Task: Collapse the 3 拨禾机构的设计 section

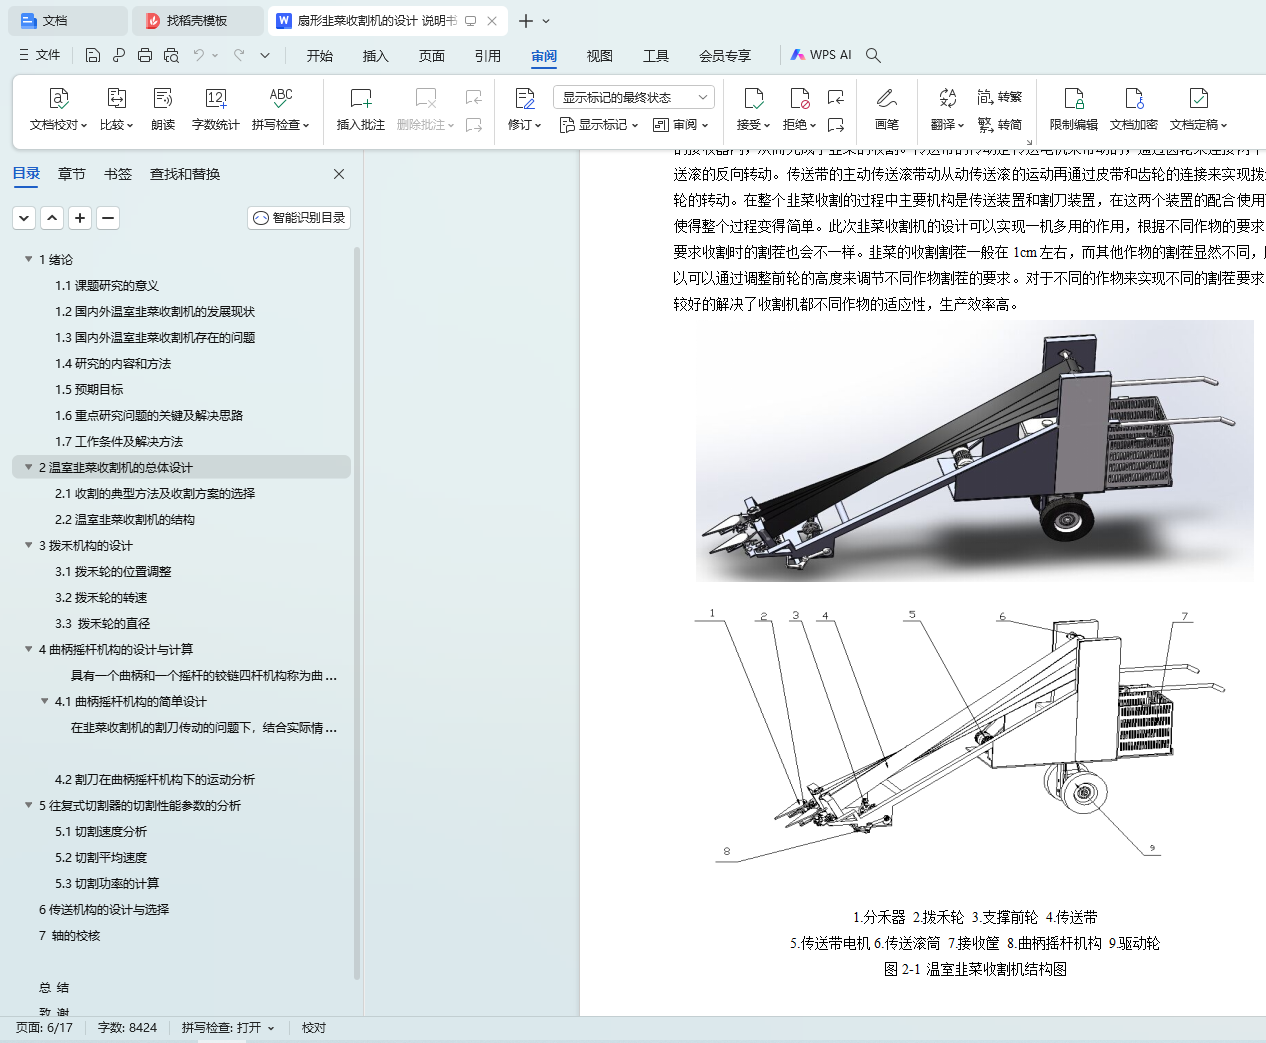Action: [28, 545]
